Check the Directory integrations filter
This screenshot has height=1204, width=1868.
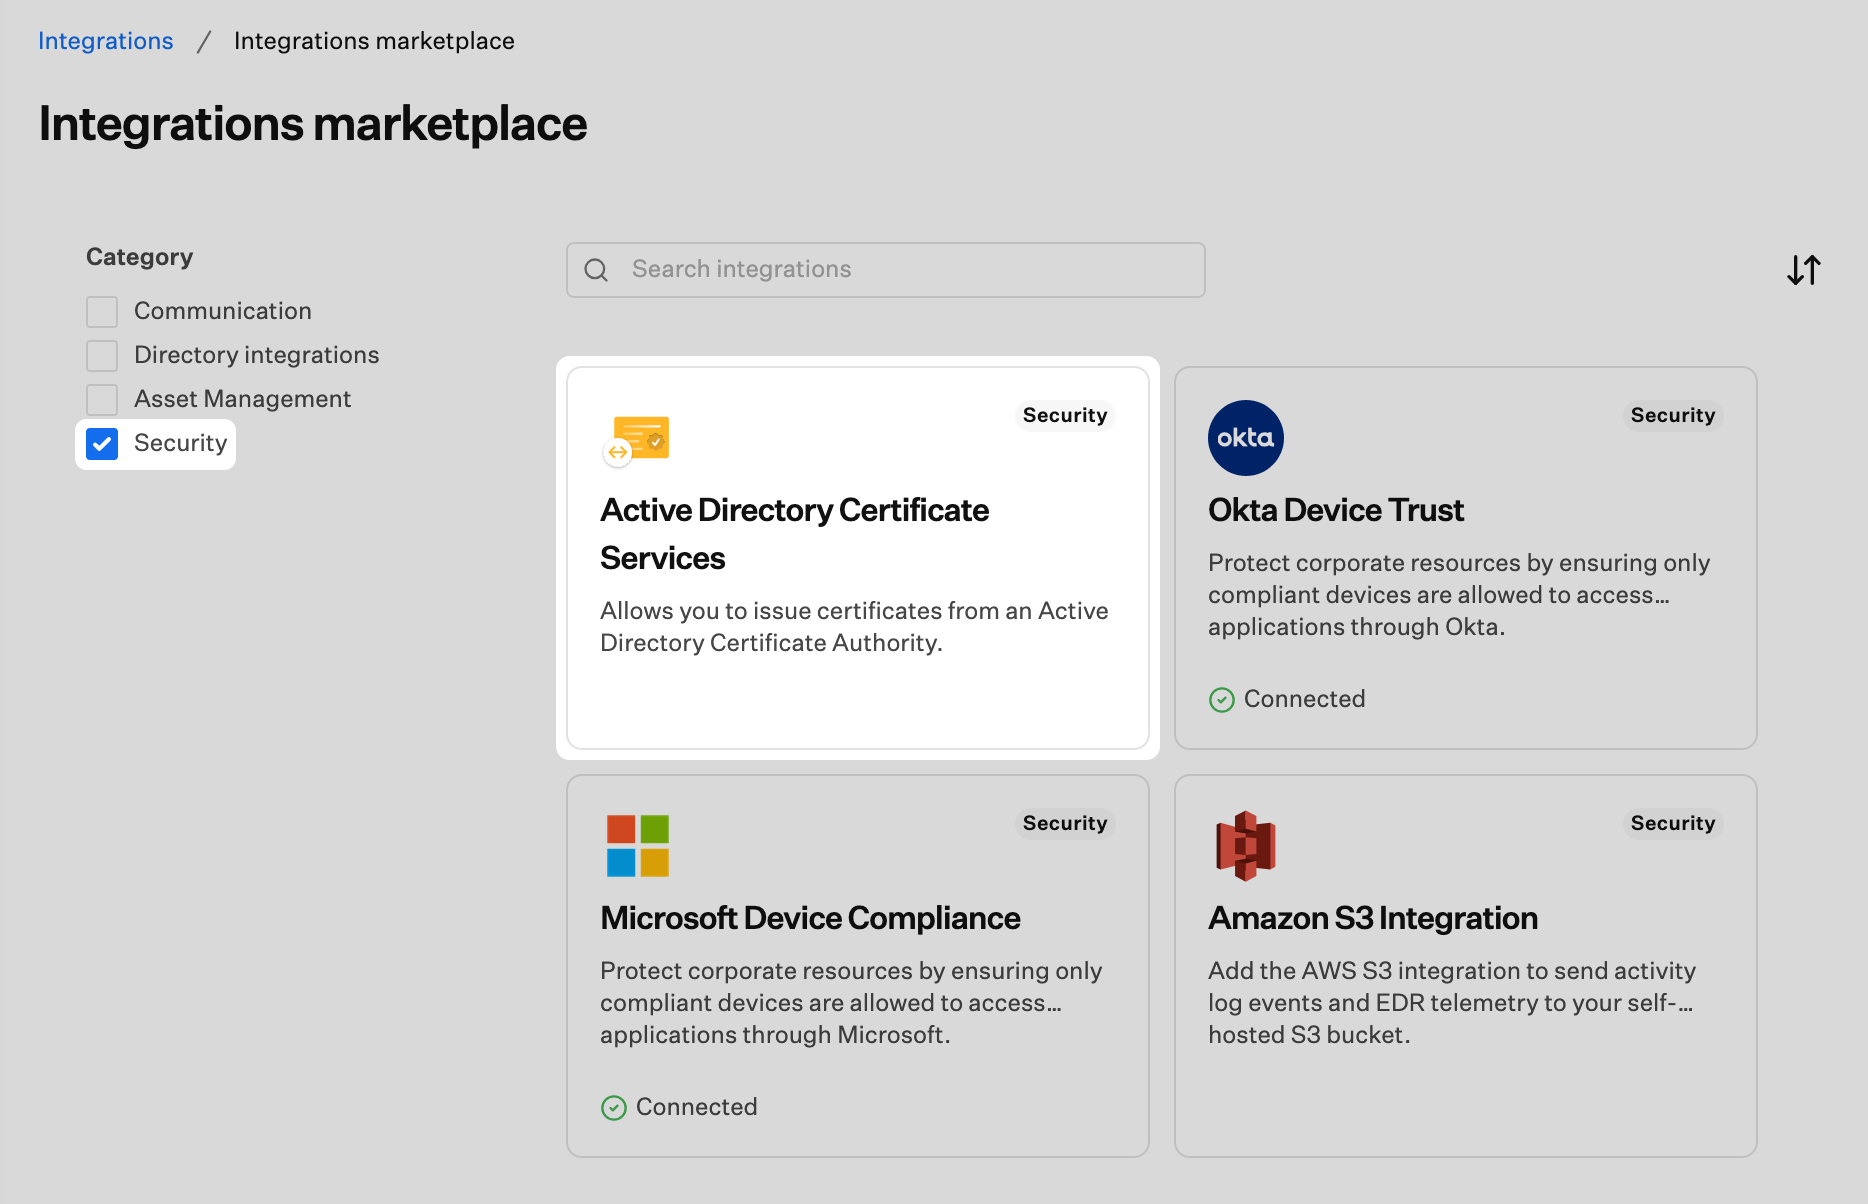[x=102, y=356]
